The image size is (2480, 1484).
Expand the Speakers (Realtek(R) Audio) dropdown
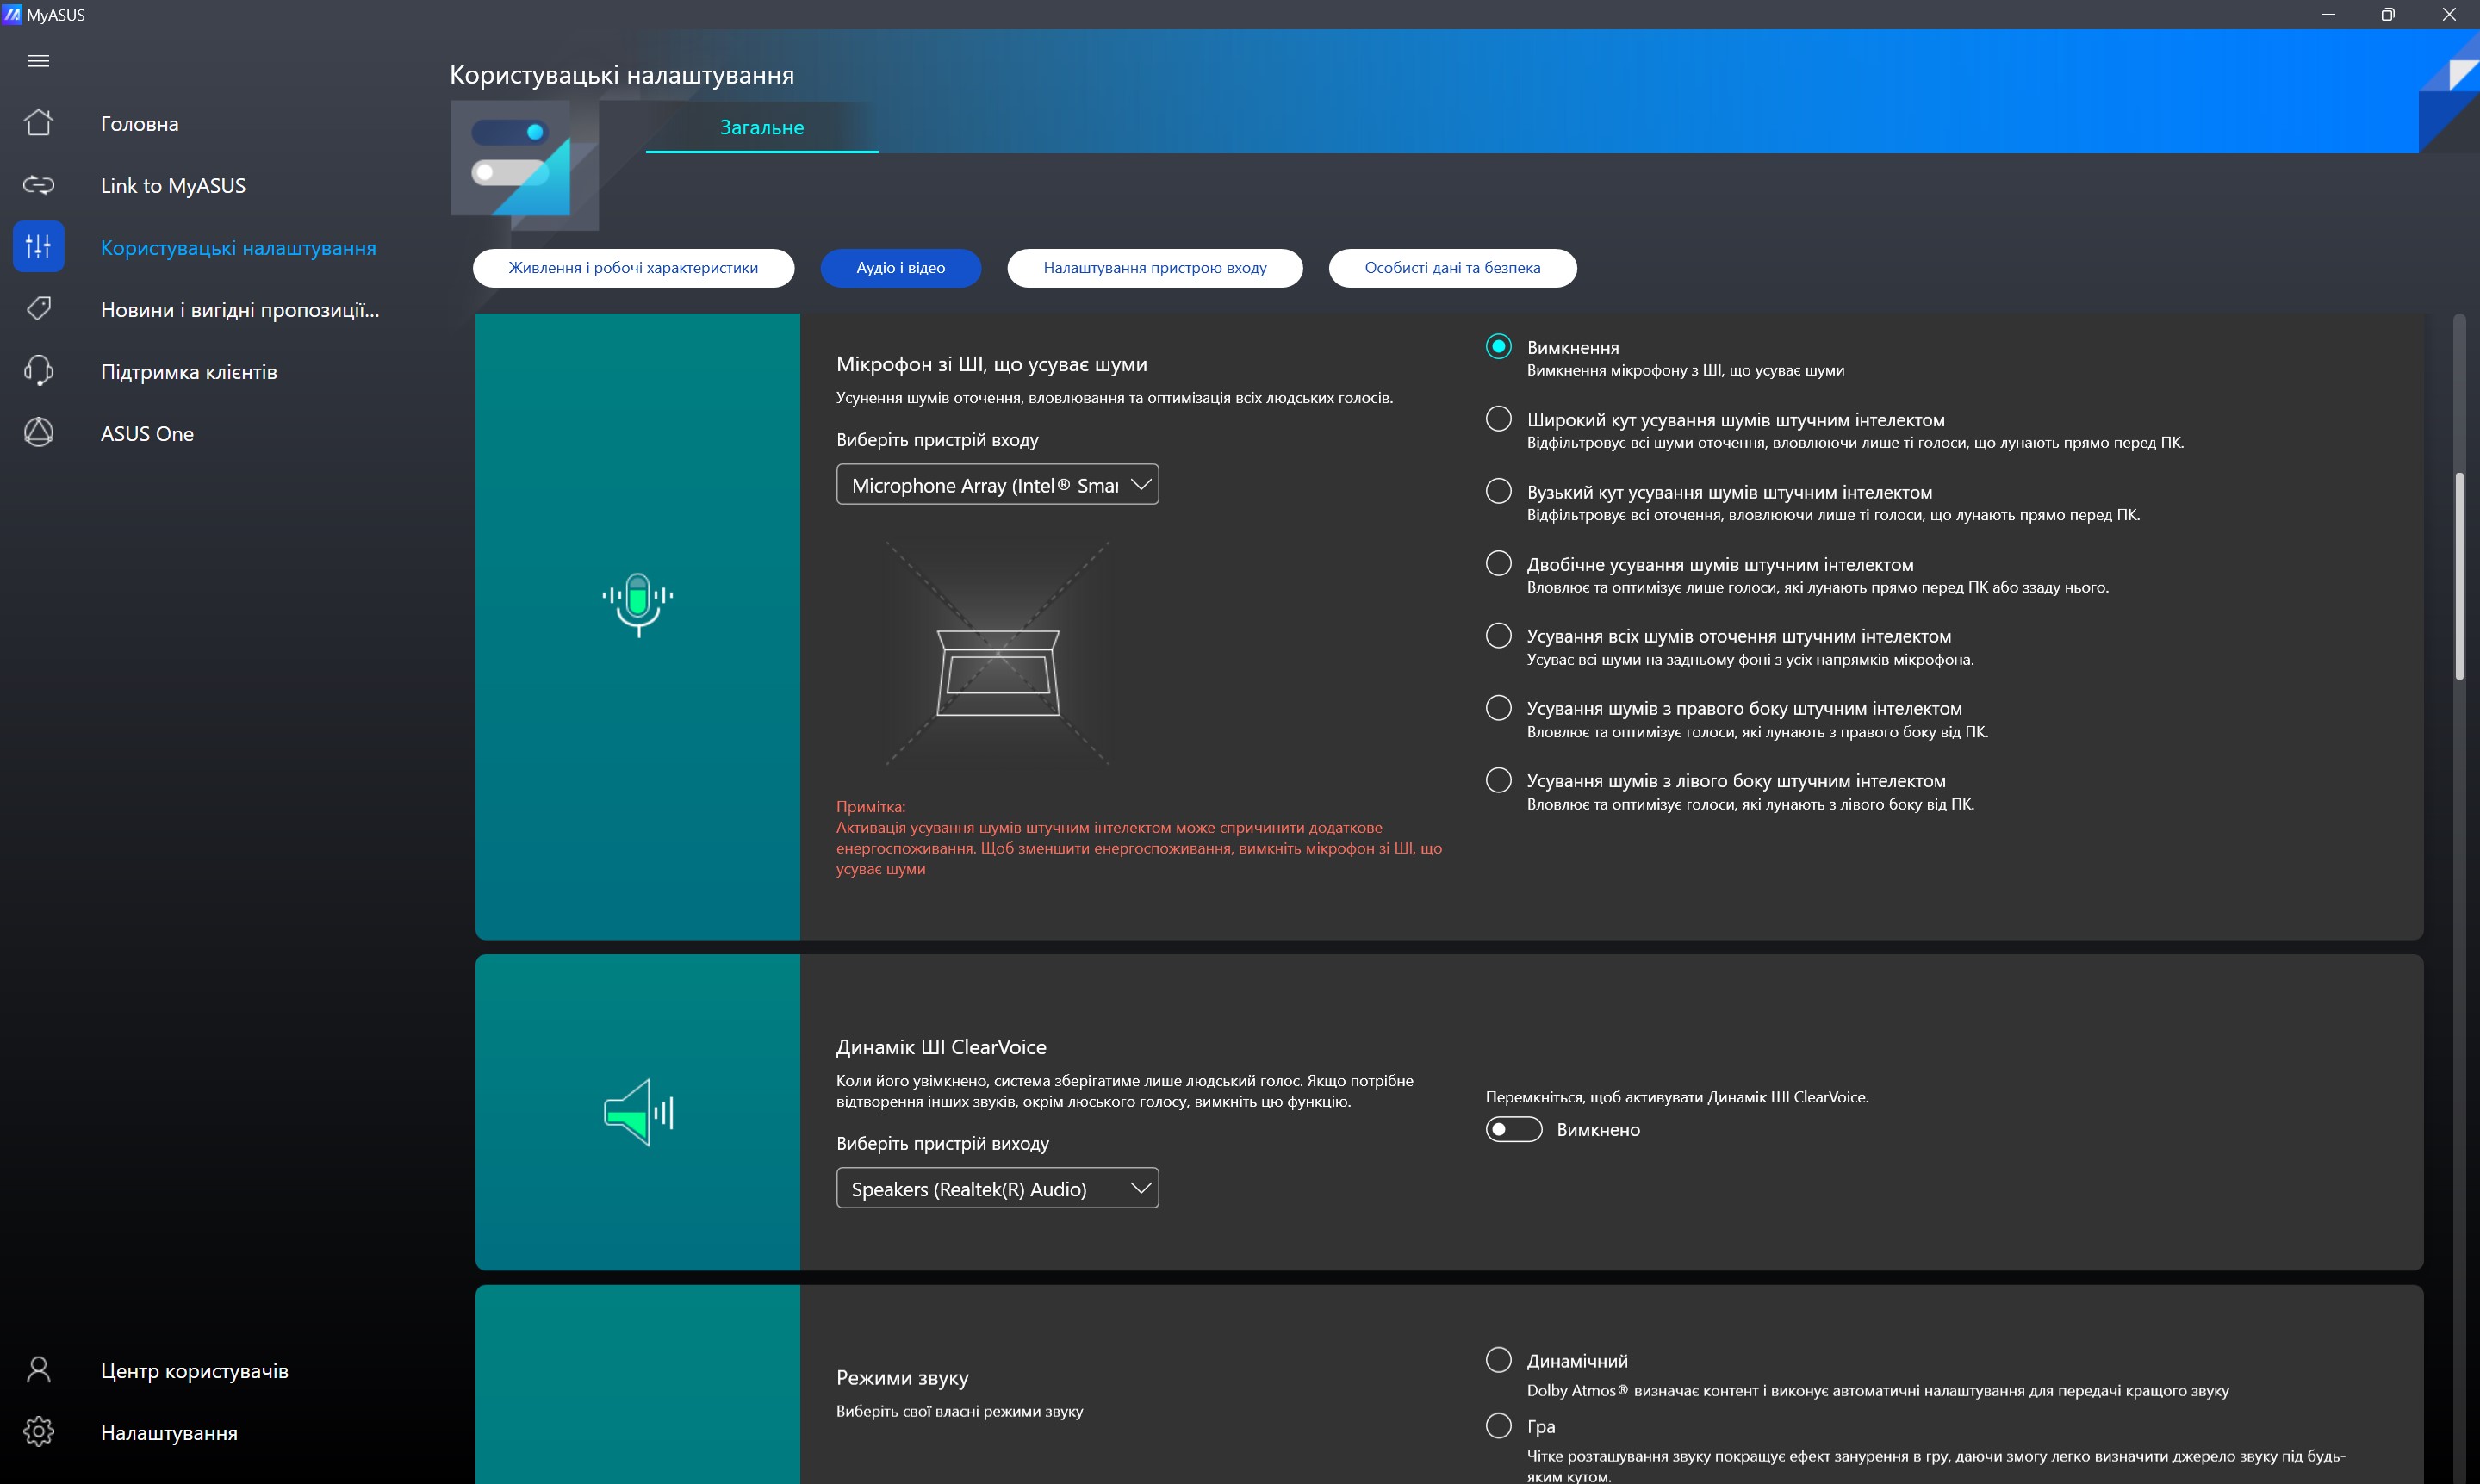997,1188
